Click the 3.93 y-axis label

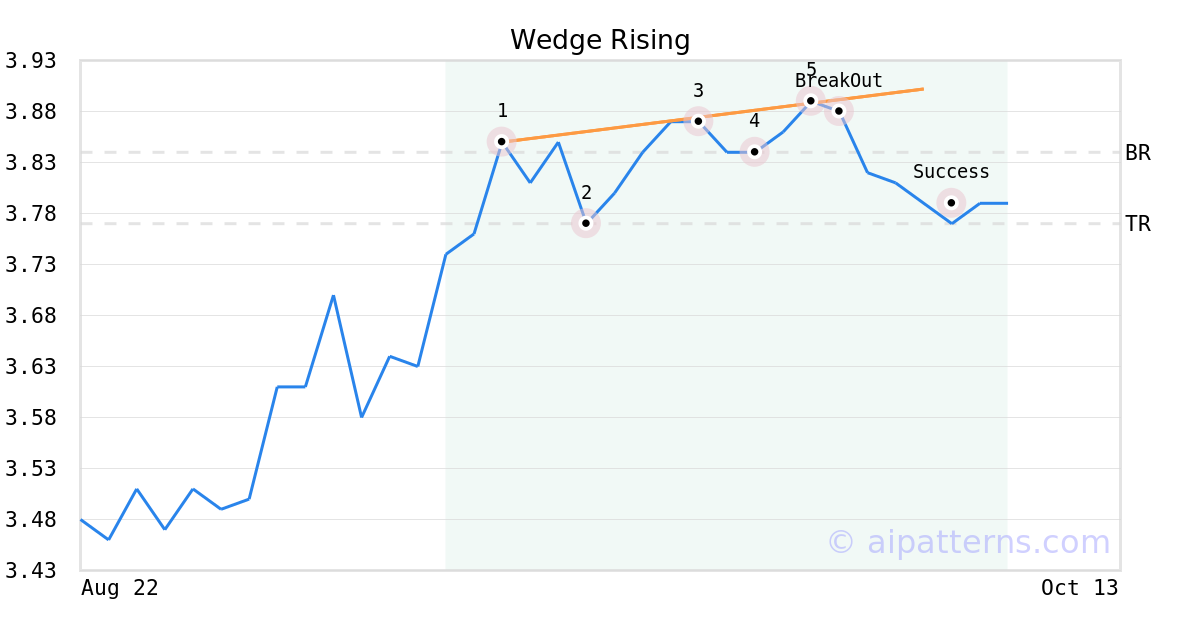tap(30, 61)
